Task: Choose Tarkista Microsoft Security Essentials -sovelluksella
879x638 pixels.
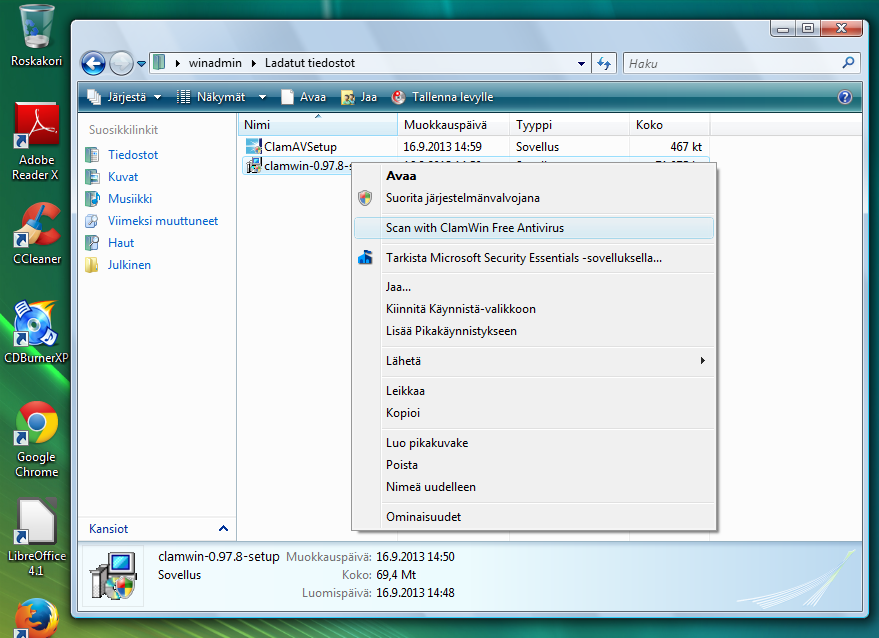Action: coord(534,258)
